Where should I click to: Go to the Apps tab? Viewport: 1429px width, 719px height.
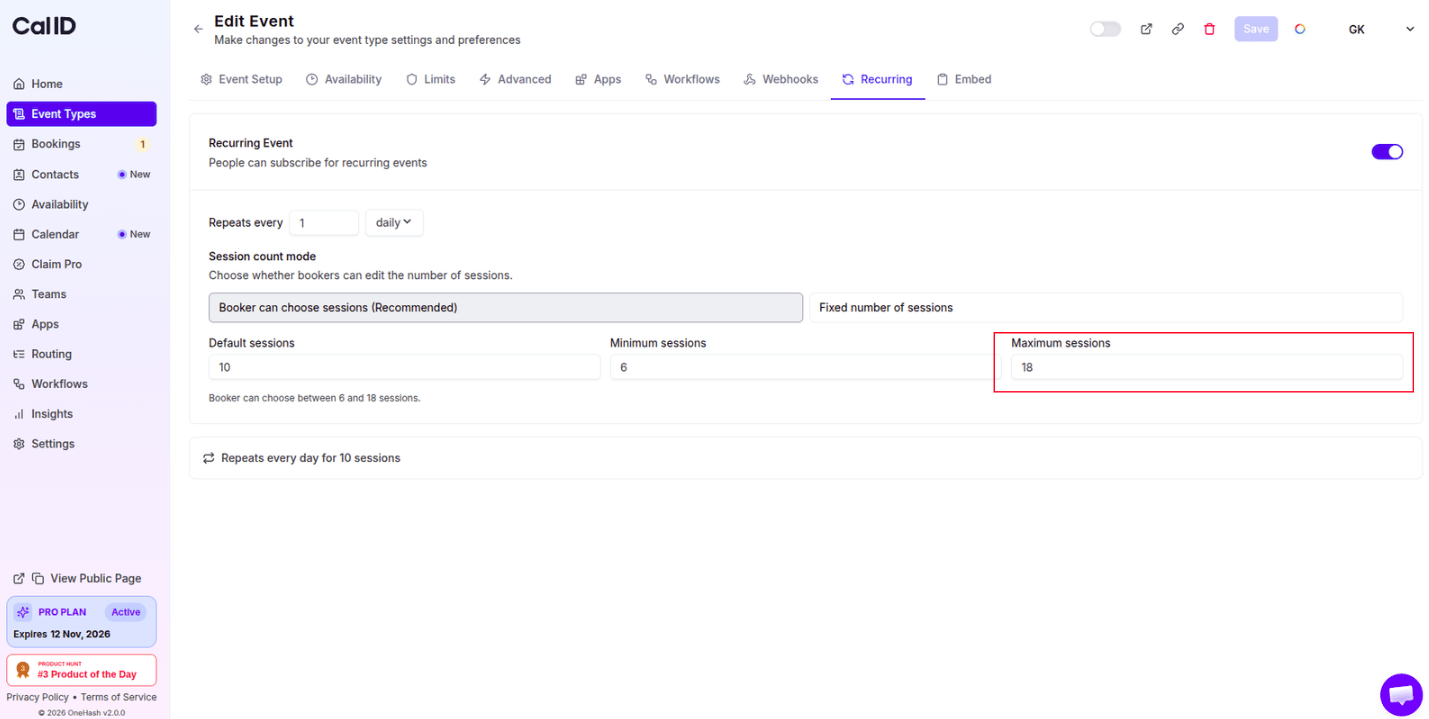598,79
